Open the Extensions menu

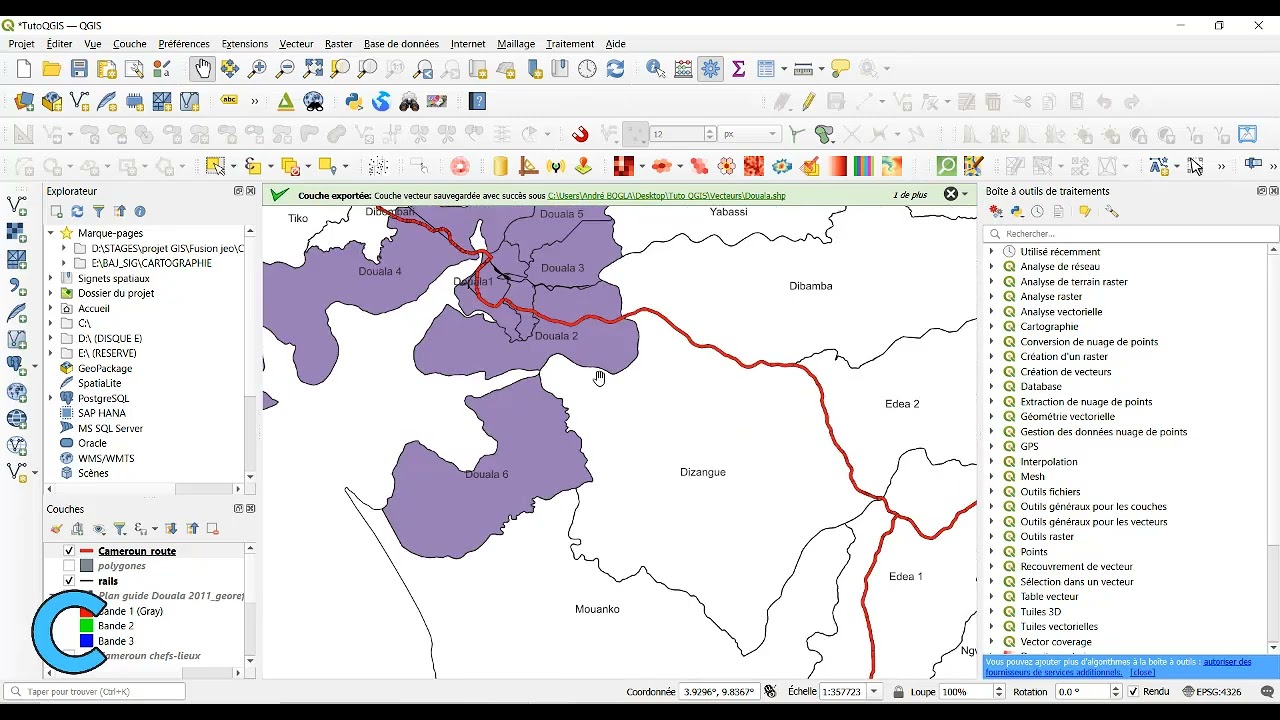click(245, 44)
